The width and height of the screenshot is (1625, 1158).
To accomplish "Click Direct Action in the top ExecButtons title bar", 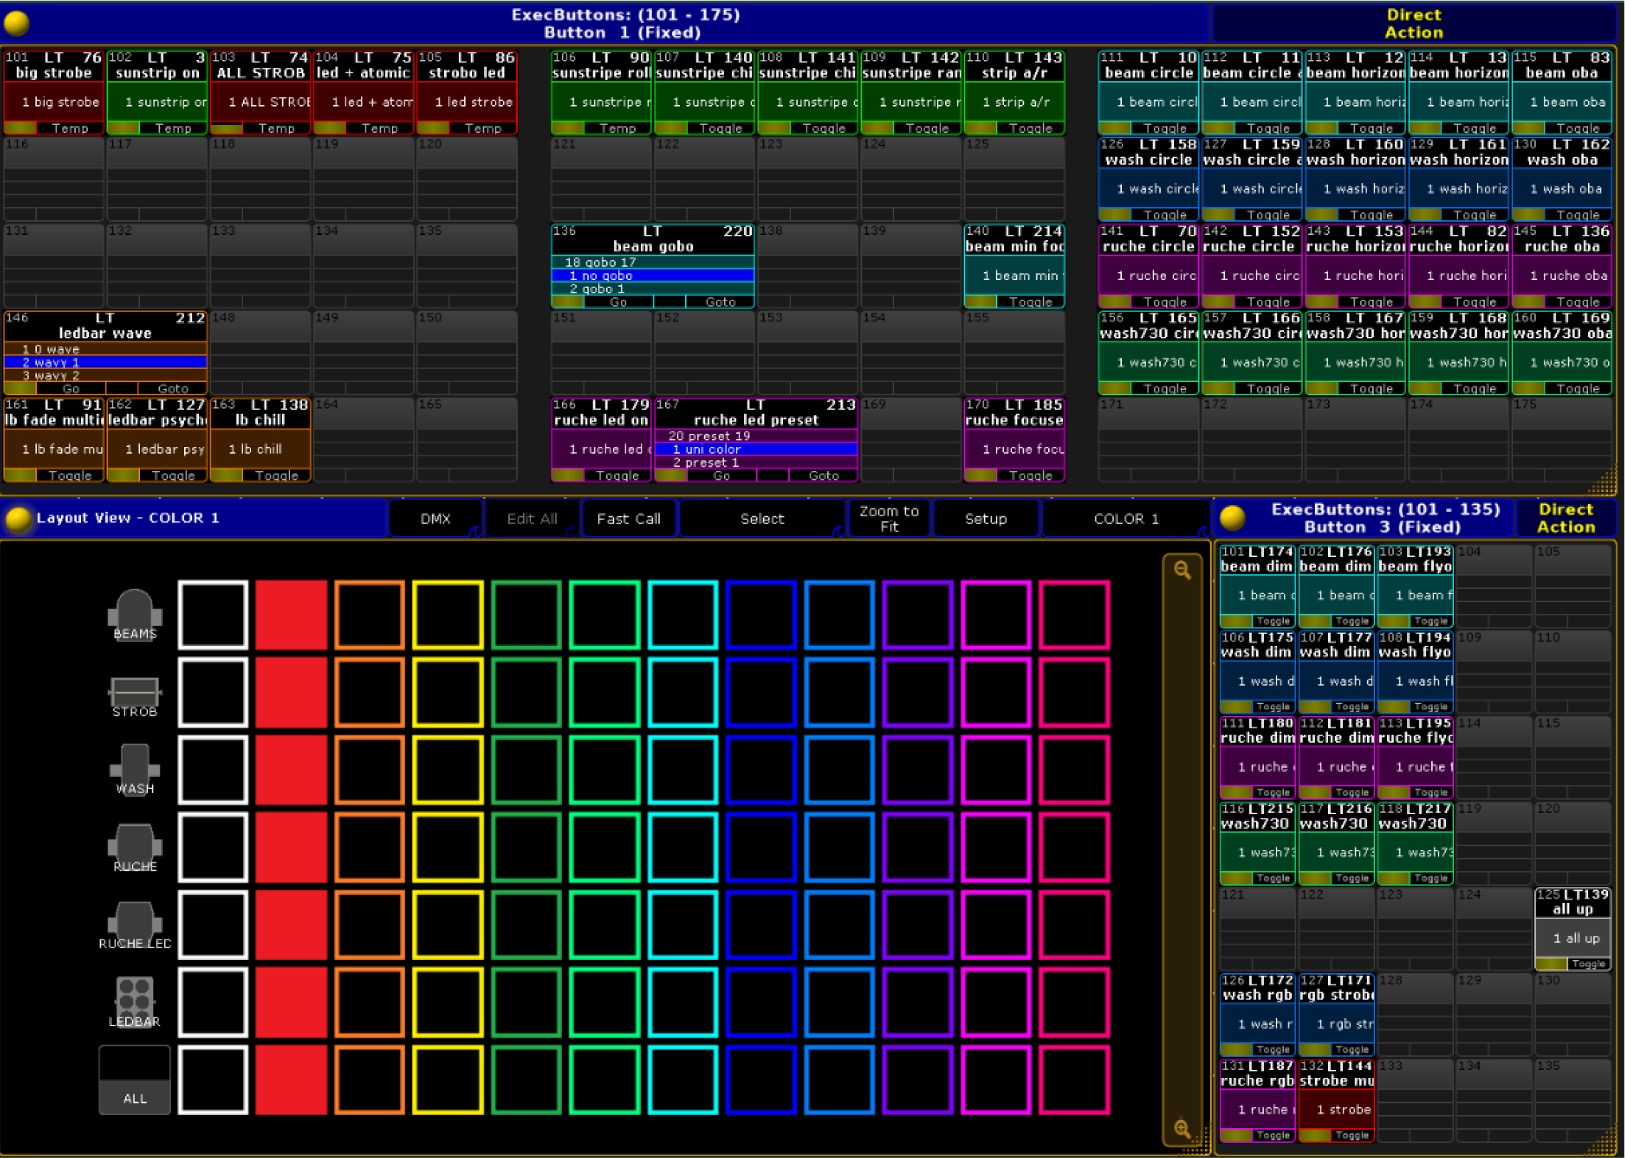I will [1413, 23].
